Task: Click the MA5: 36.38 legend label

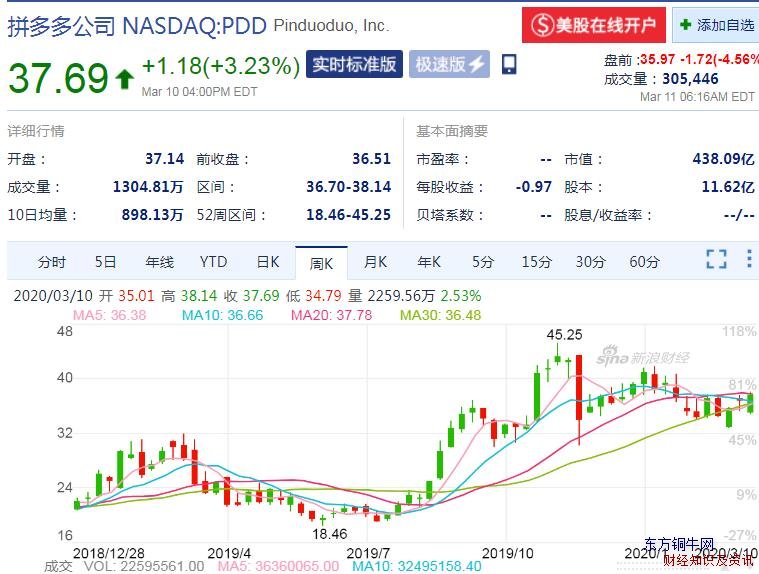Action: 109,315
